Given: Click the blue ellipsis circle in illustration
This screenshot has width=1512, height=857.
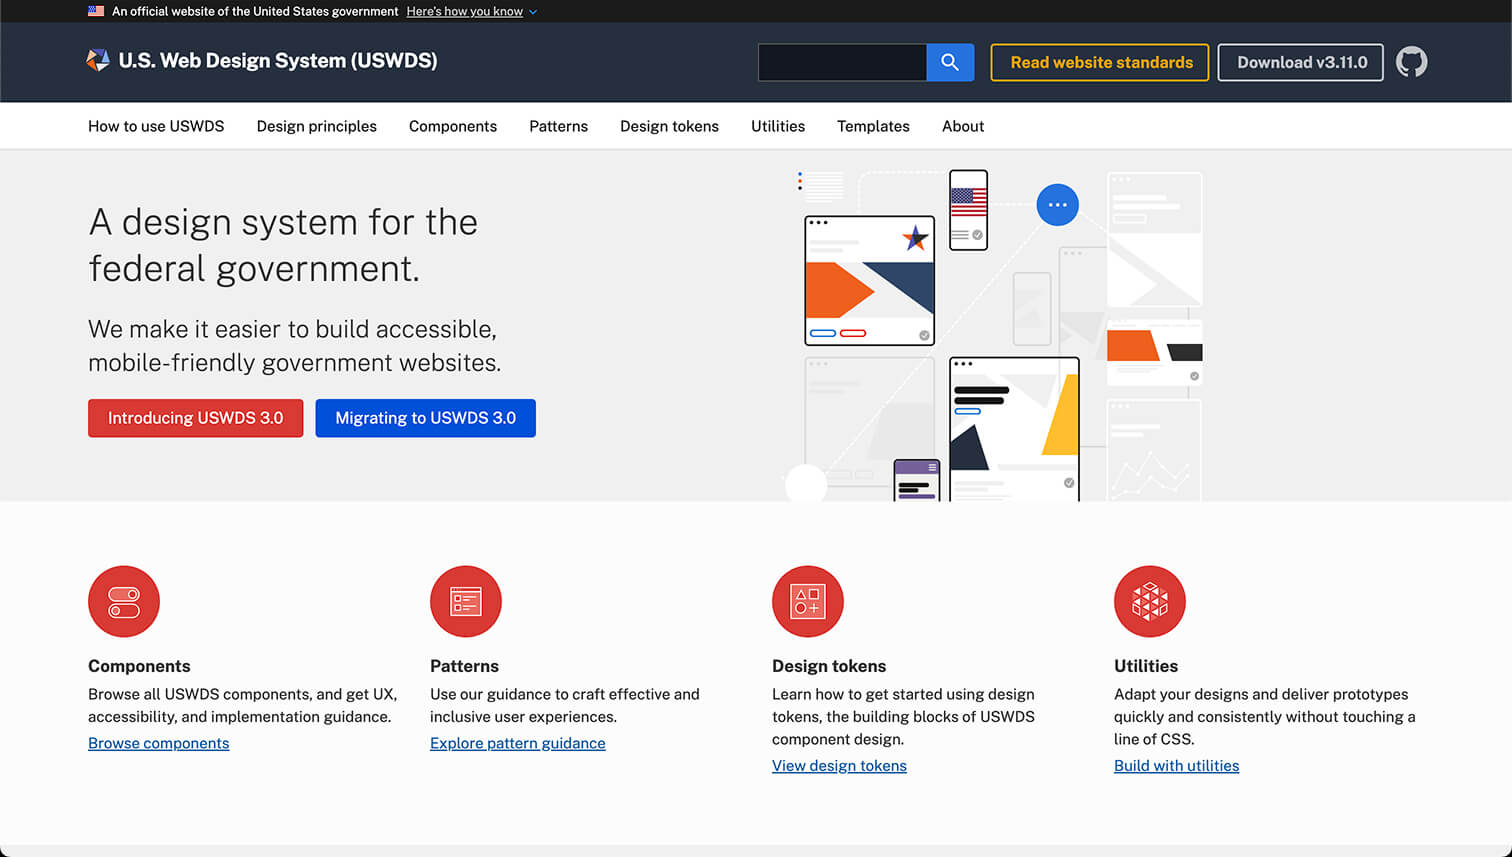Looking at the screenshot, I should click(1057, 205).
